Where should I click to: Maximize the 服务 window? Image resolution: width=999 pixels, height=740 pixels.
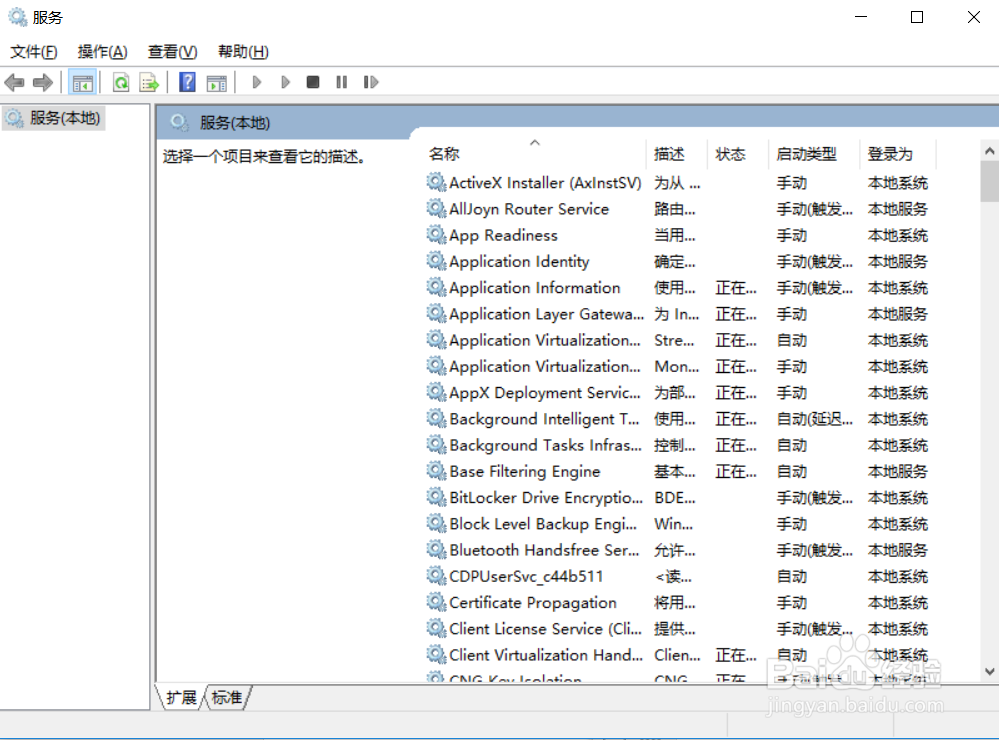click(x=917, y=17)
